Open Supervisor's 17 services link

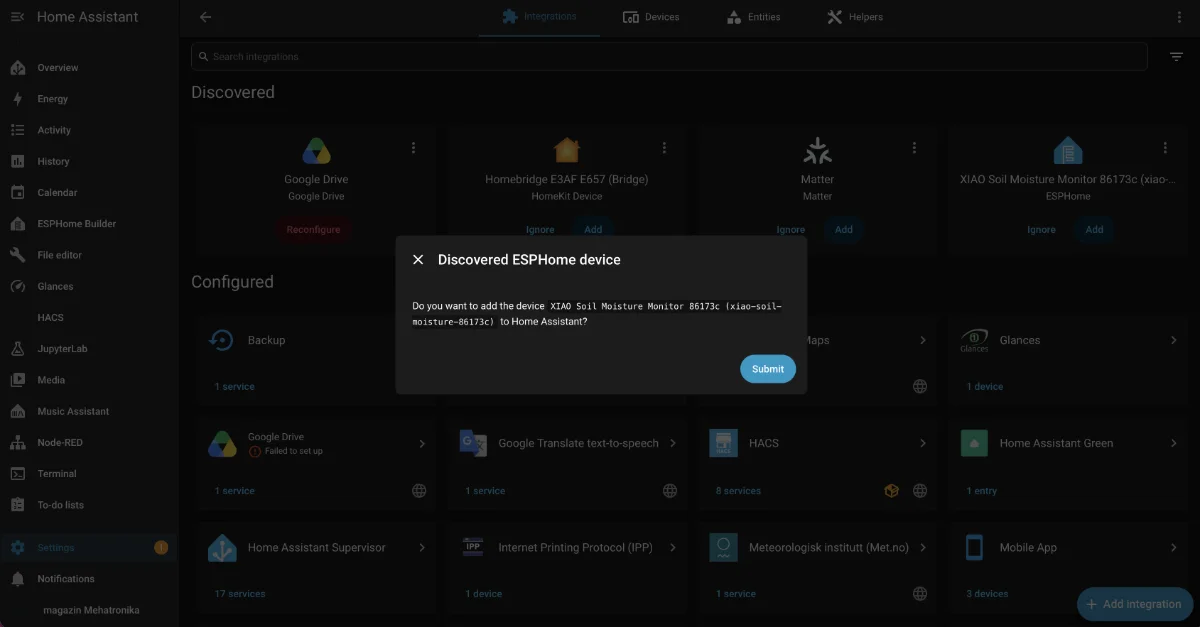(x=240, y=594)
